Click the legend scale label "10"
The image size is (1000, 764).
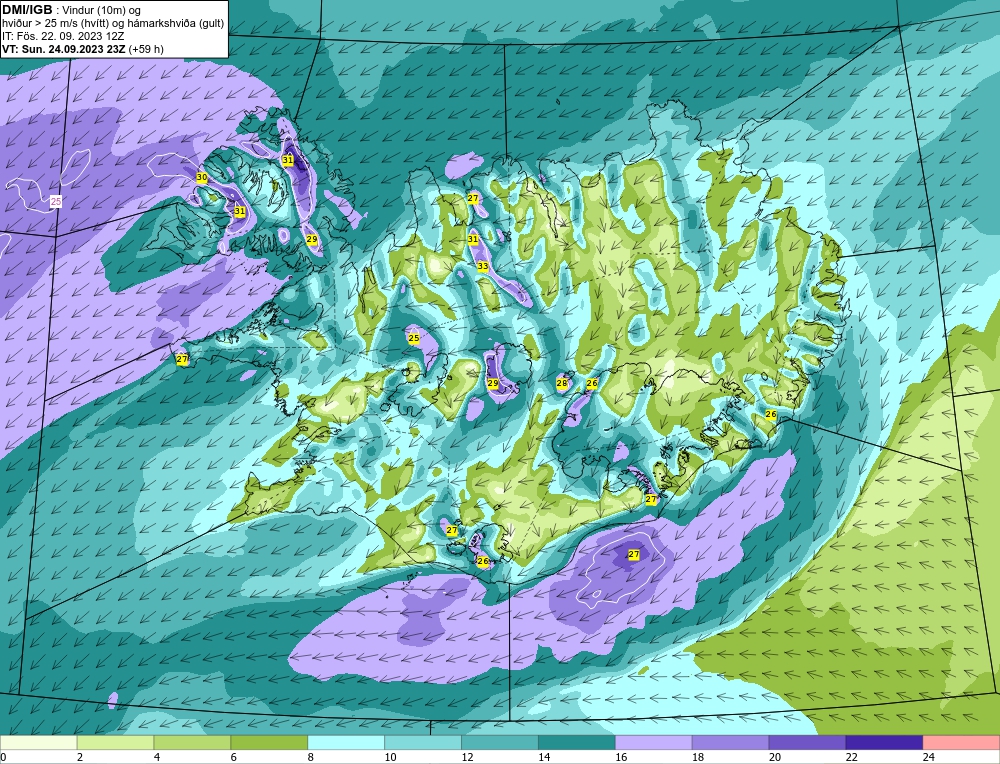tap(390, 757)
